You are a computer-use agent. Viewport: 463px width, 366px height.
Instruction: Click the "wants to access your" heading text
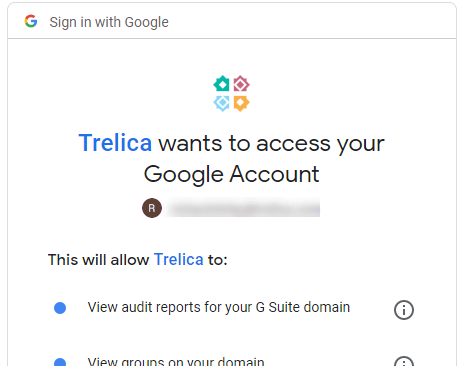point(271,144)
